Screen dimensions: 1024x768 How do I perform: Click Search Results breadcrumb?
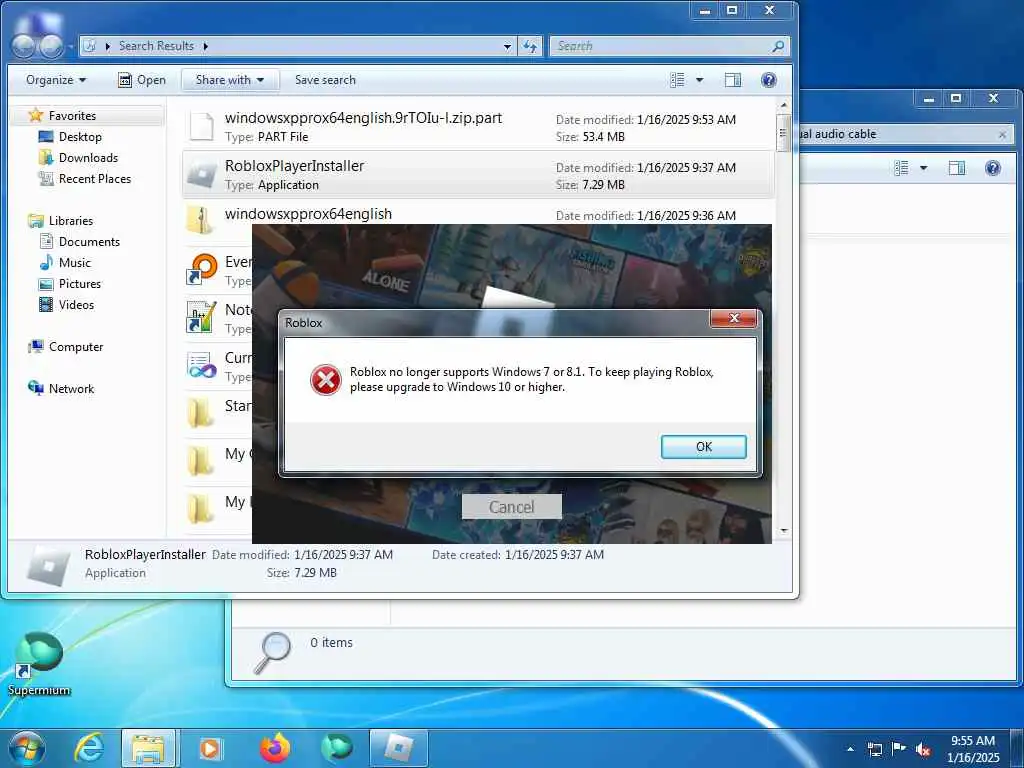tap(156, 46)
